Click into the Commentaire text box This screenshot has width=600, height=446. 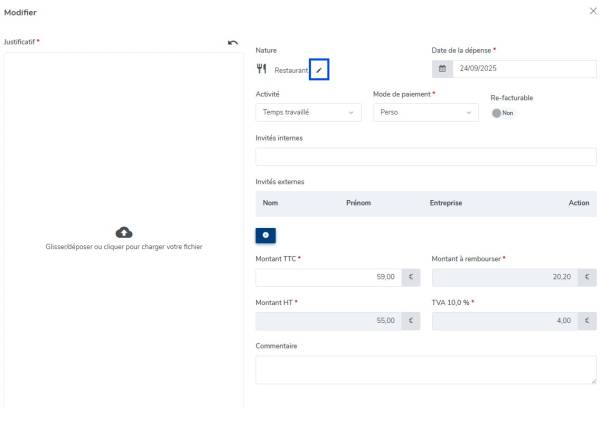[x=426, y=370]
